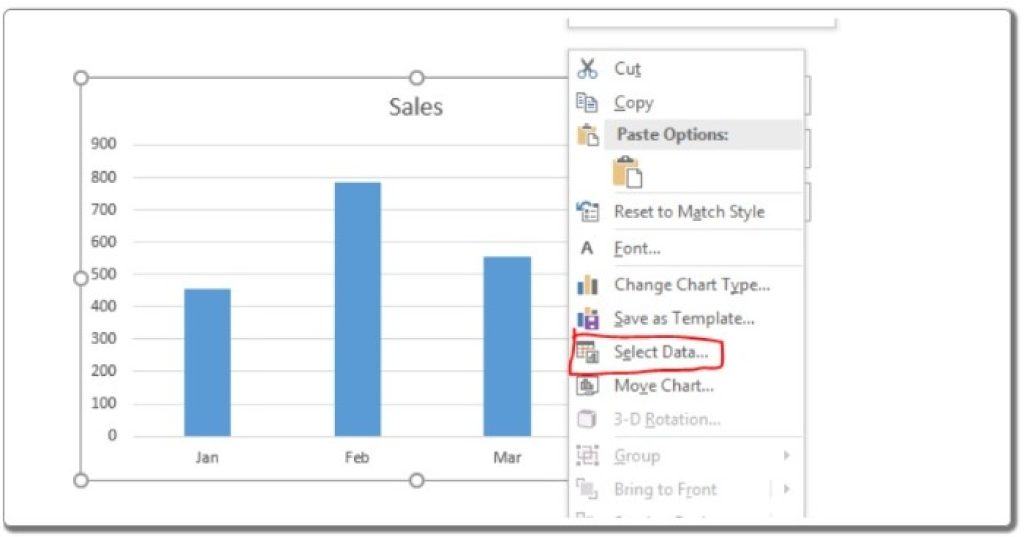Click the Save as Template icon
1024x537 pixels.
587,319
